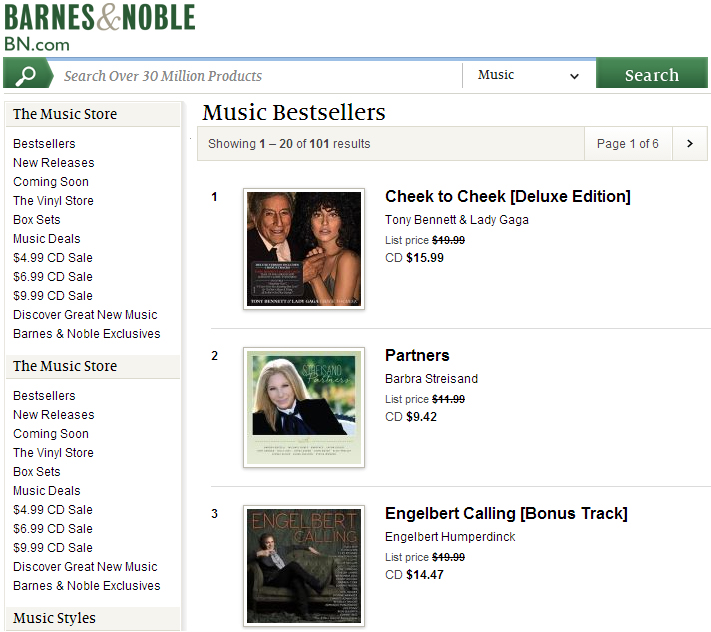Select $4.99 CD Sale in first sidebar

(x=53, y=258)
